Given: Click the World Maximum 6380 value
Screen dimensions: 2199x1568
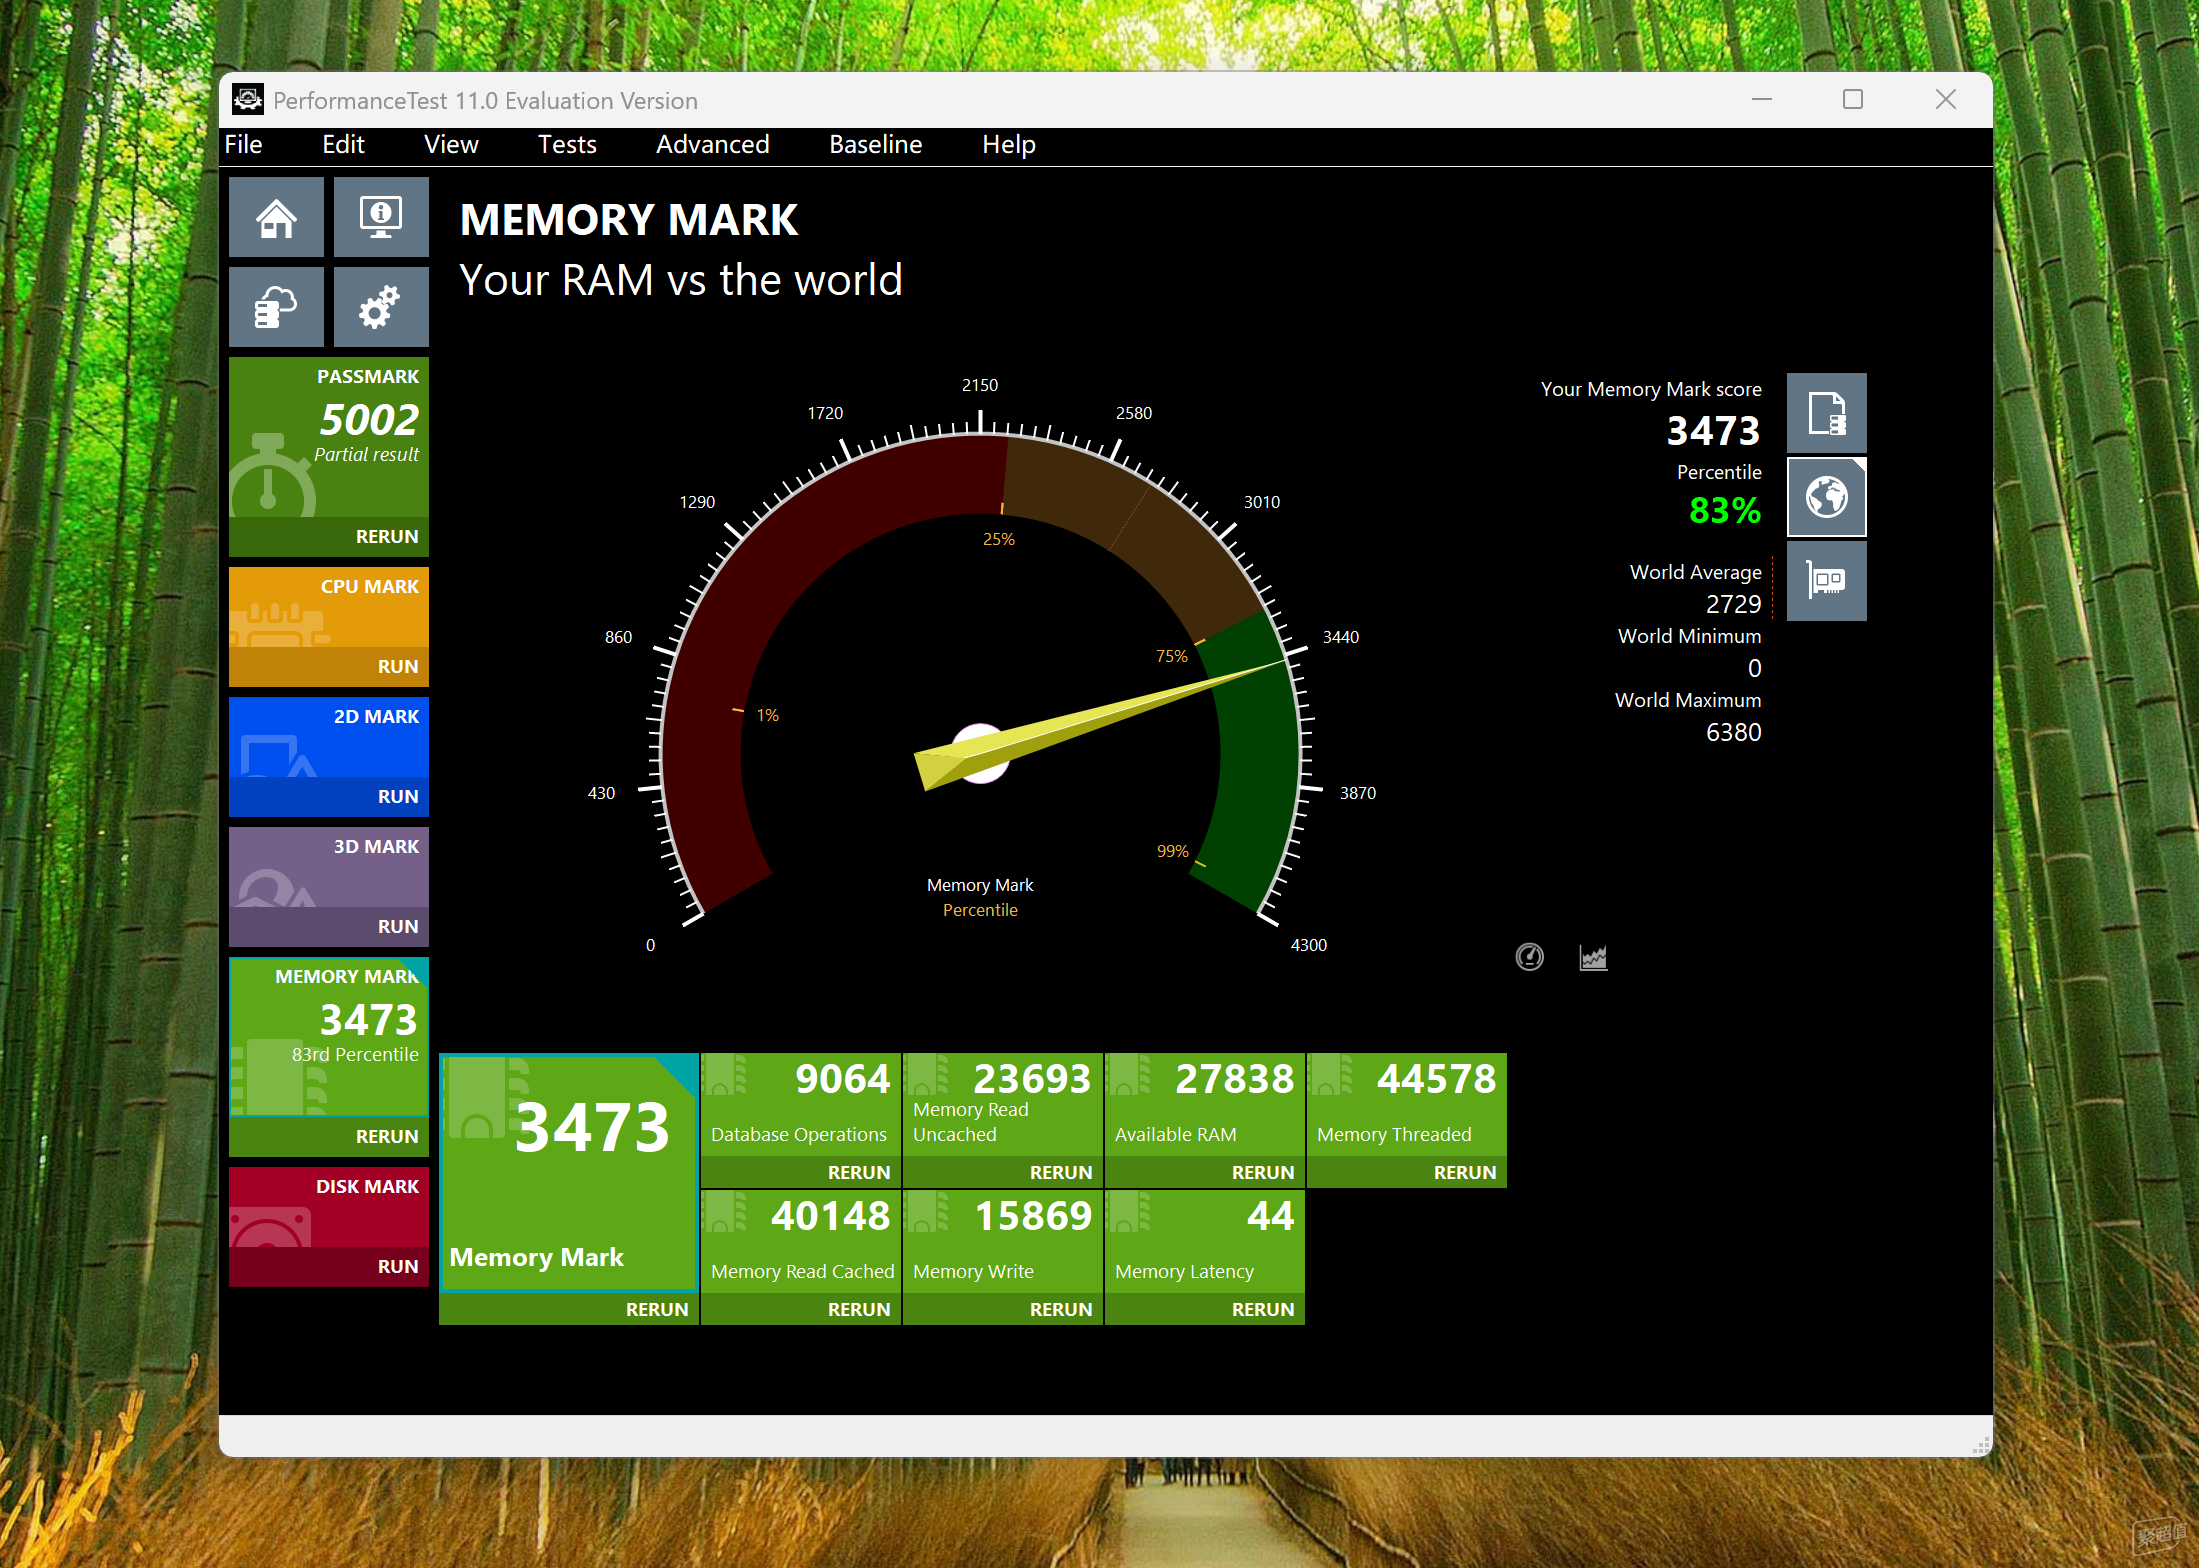Looking at the screenshot, I should tap(1733, 732).
